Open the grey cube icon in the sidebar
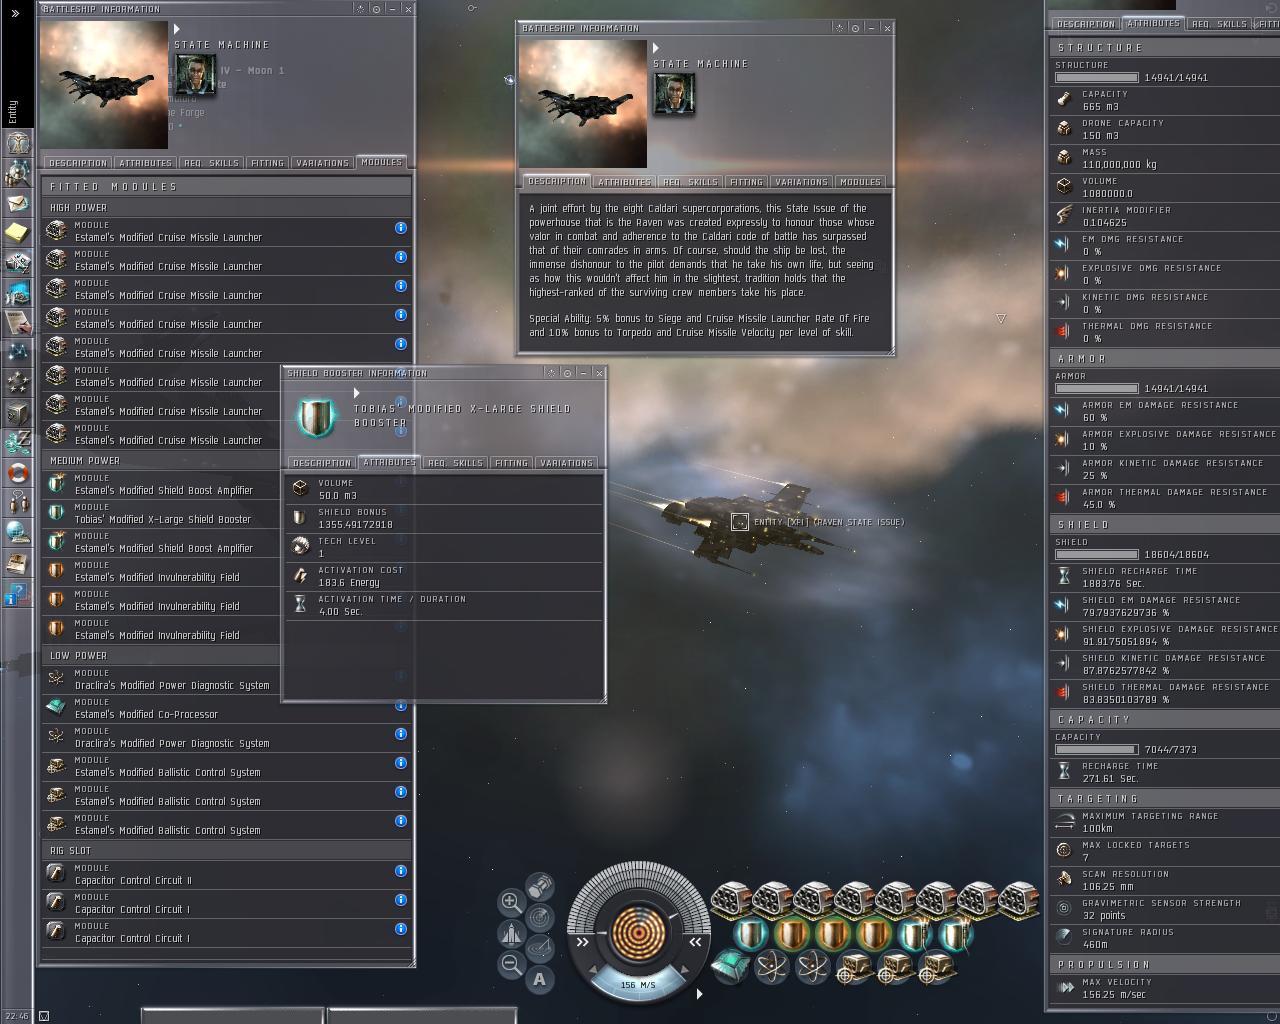 point(17,412)
